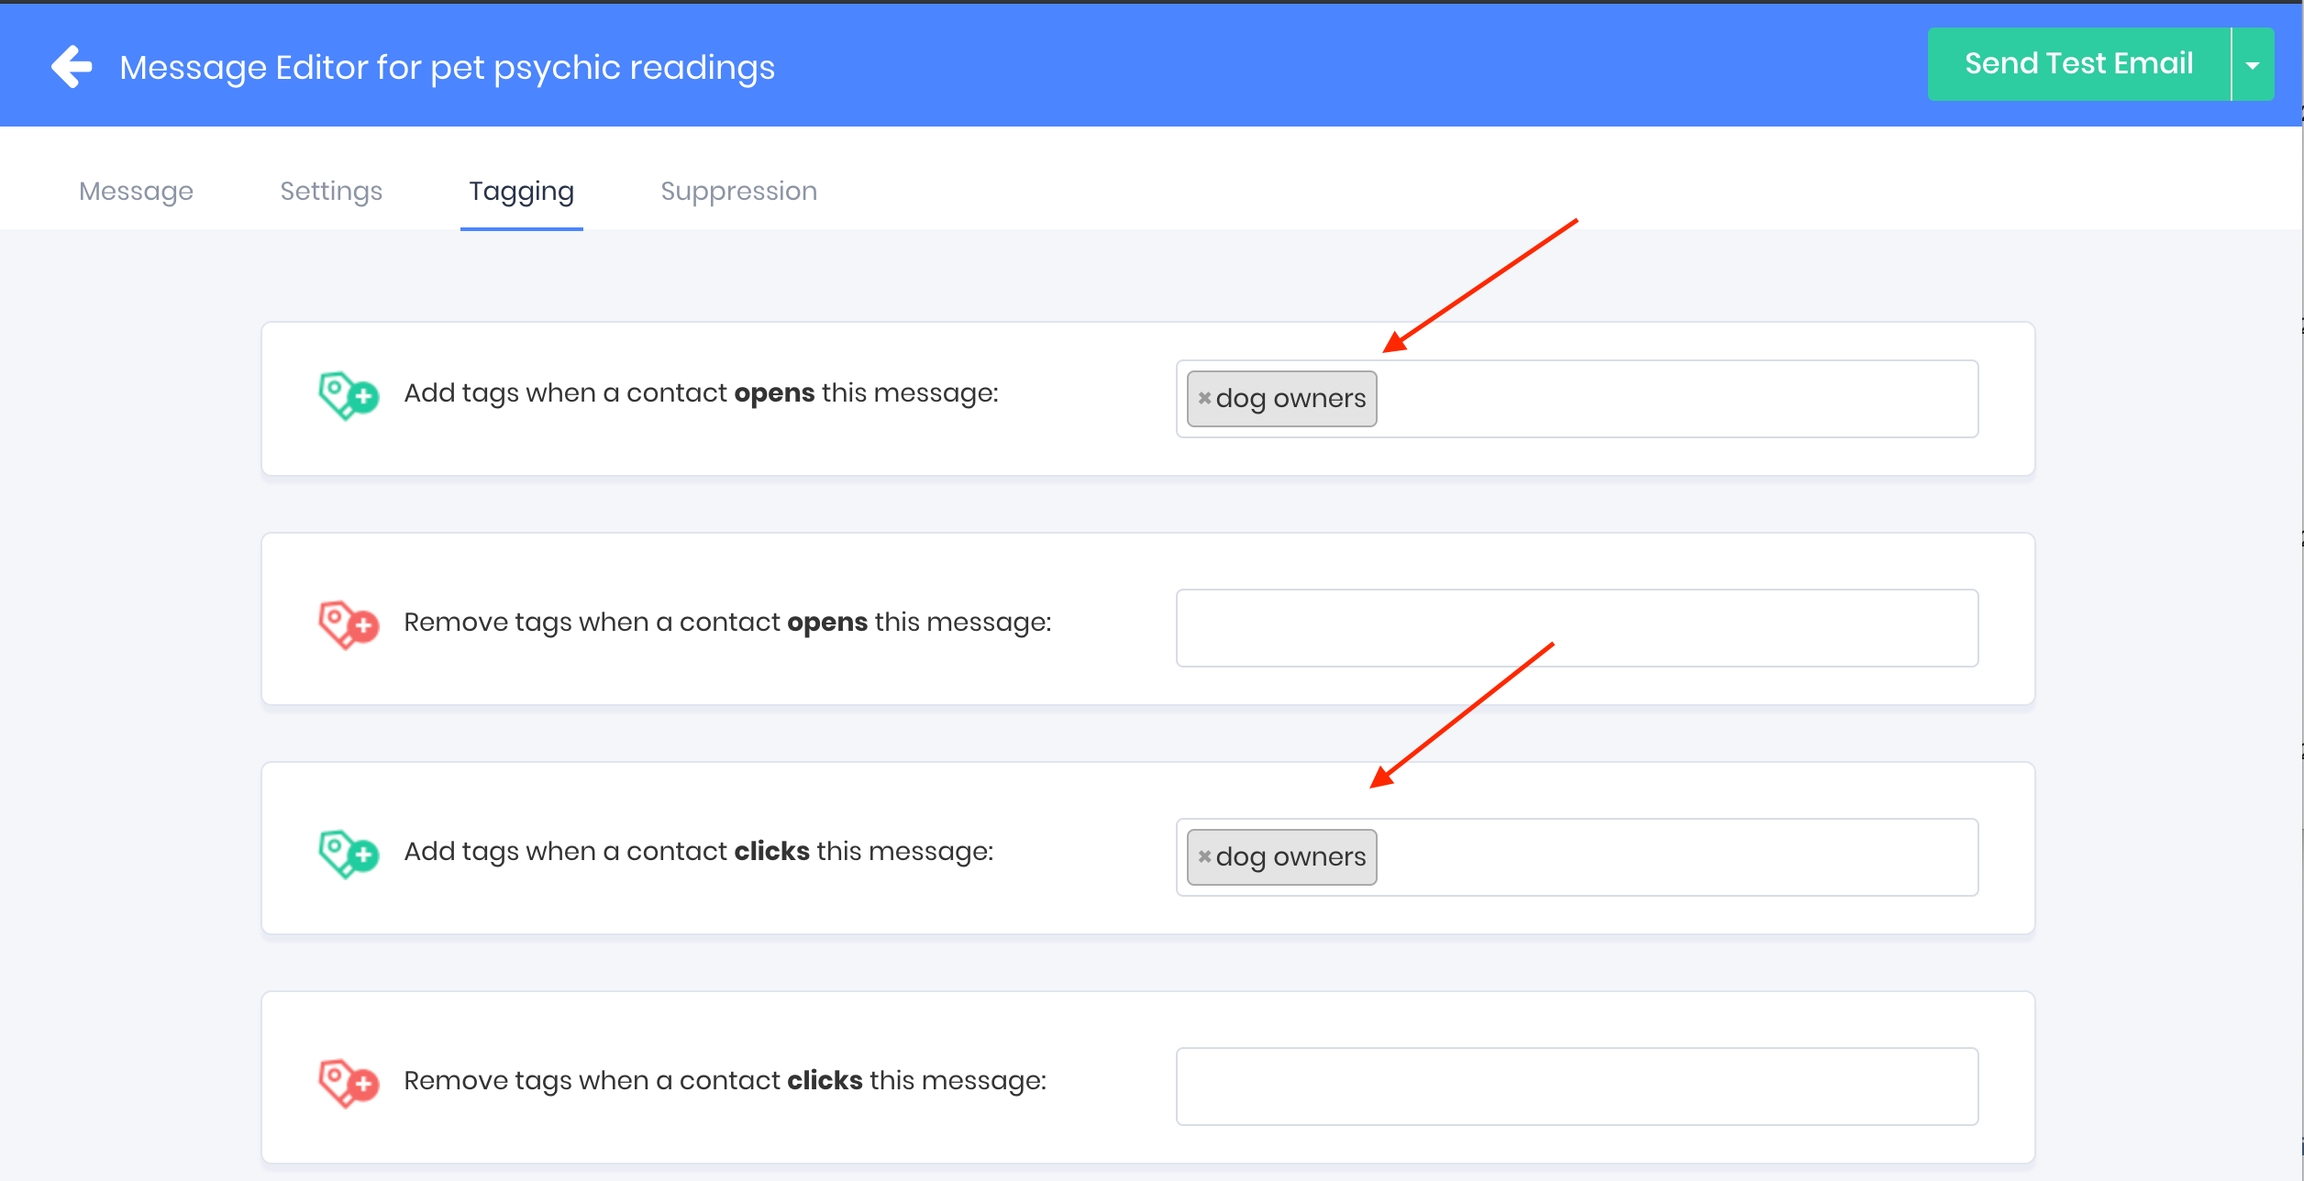The image size is (2304, 1181).
Task: Click the green add-tag icon for opens
Action: (x=347, y=395)
